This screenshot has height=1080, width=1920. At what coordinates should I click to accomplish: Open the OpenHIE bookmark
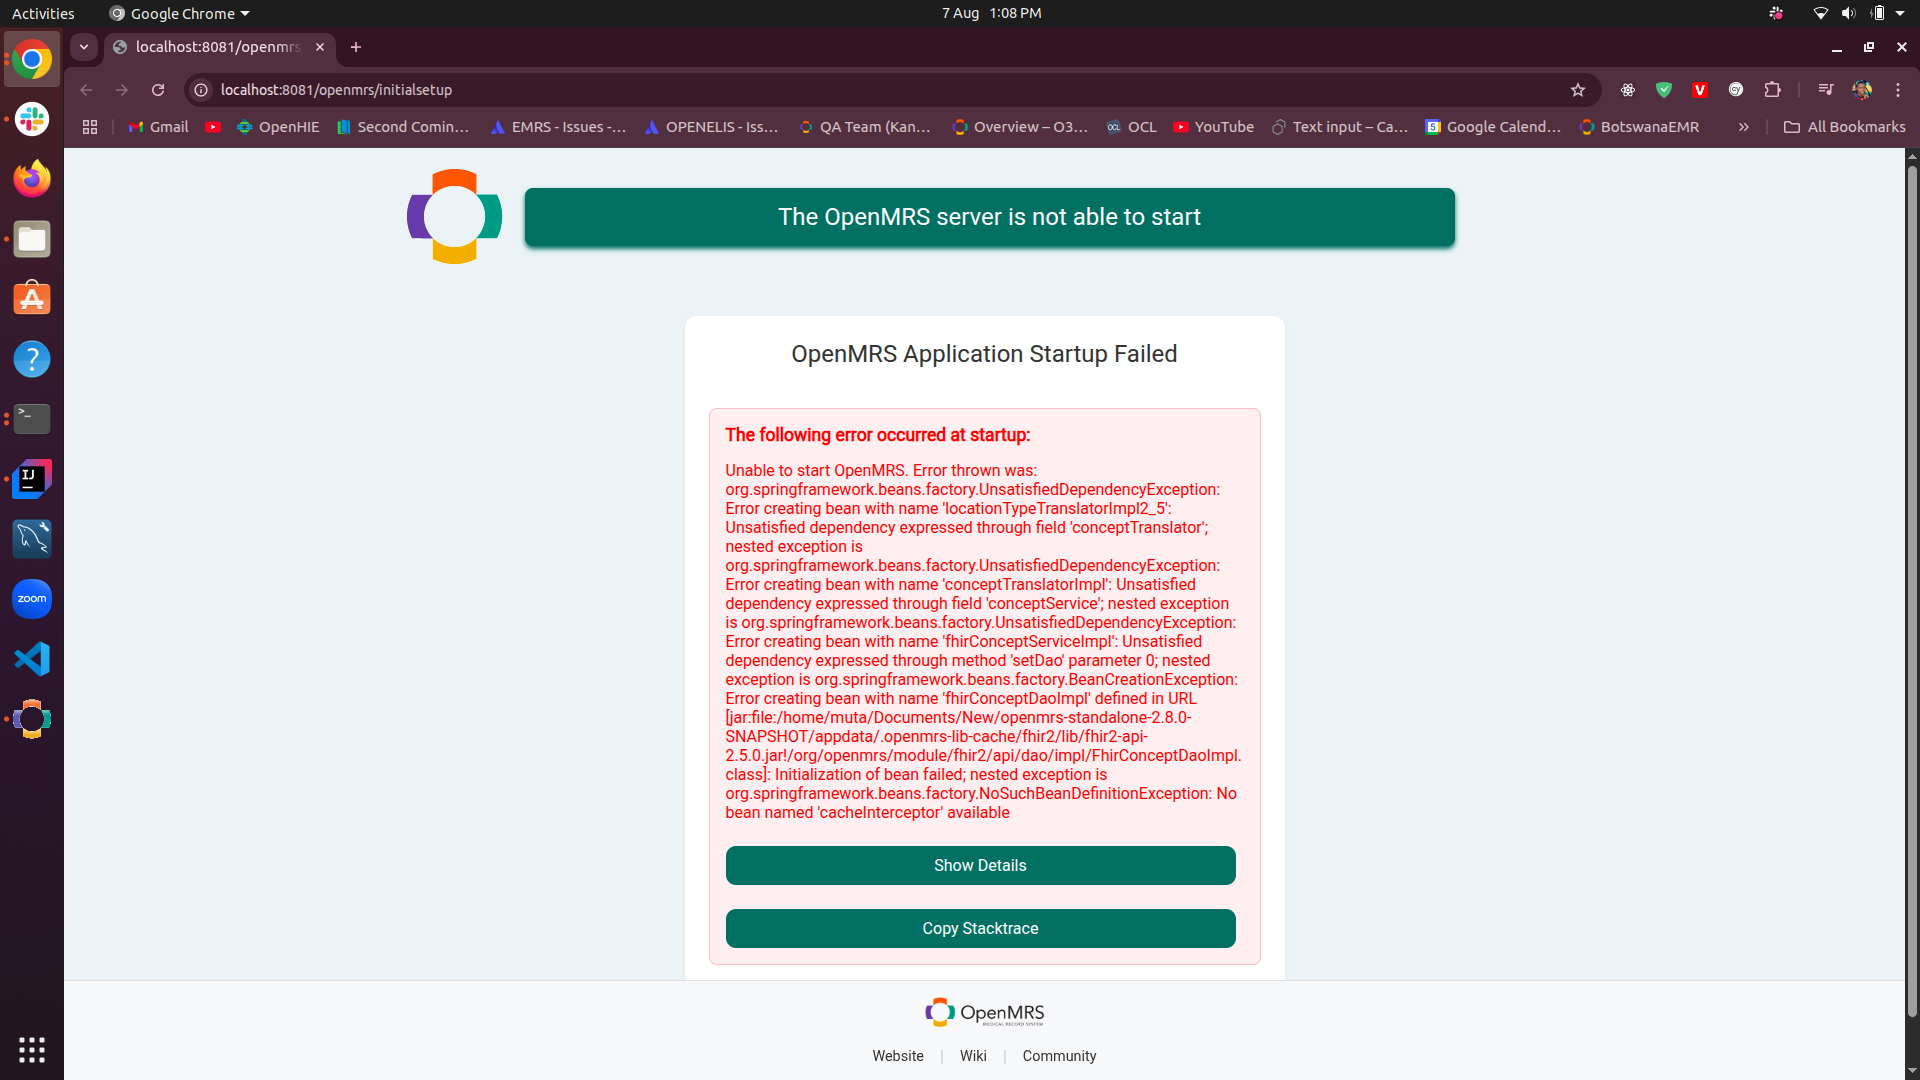(x=278, y=127)
